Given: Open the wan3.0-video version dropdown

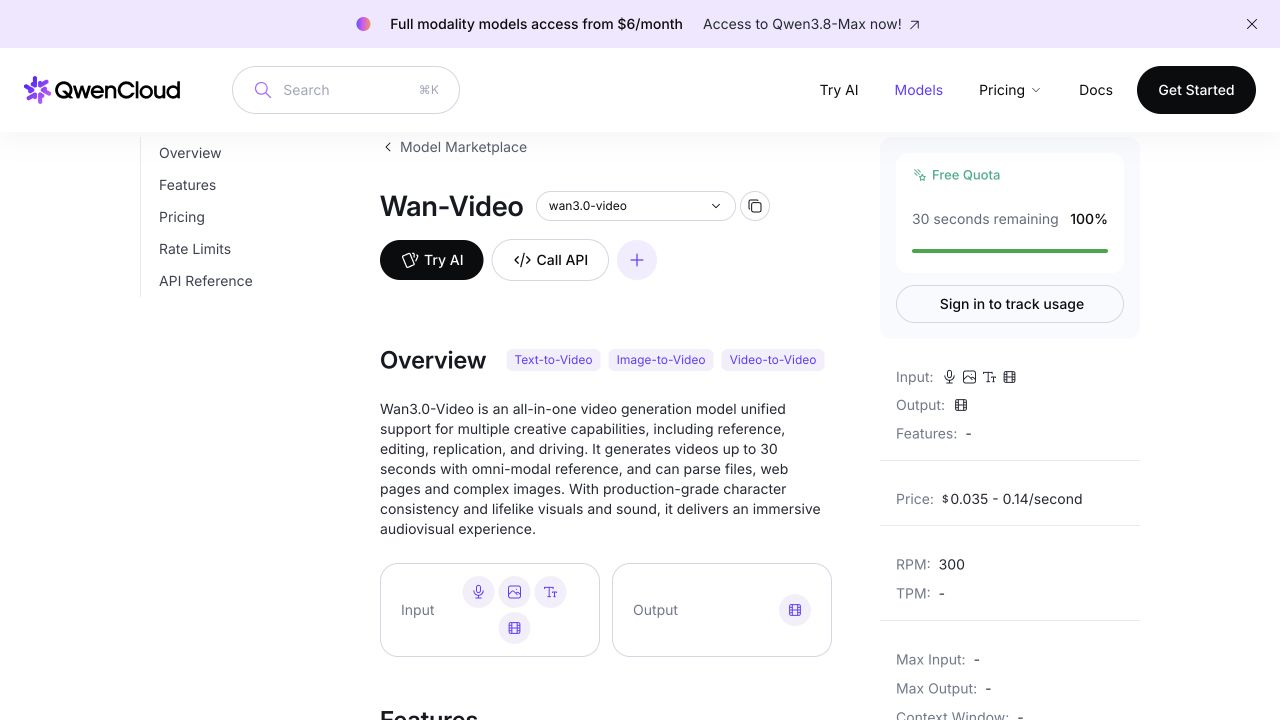Looking at the screenshot, I should click(636, 206).
